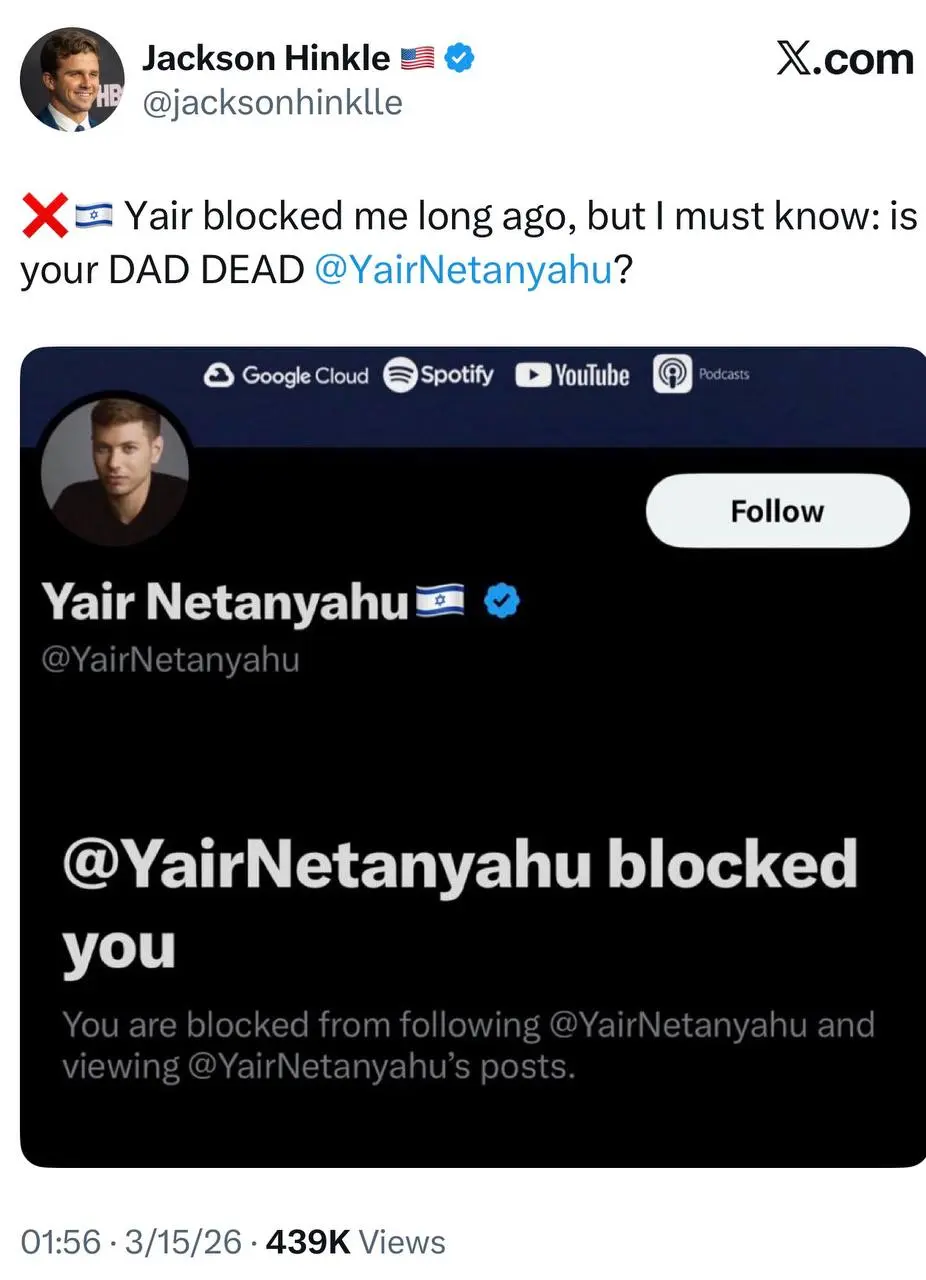Click the red X emoji in the tweet

click(43, 216)
